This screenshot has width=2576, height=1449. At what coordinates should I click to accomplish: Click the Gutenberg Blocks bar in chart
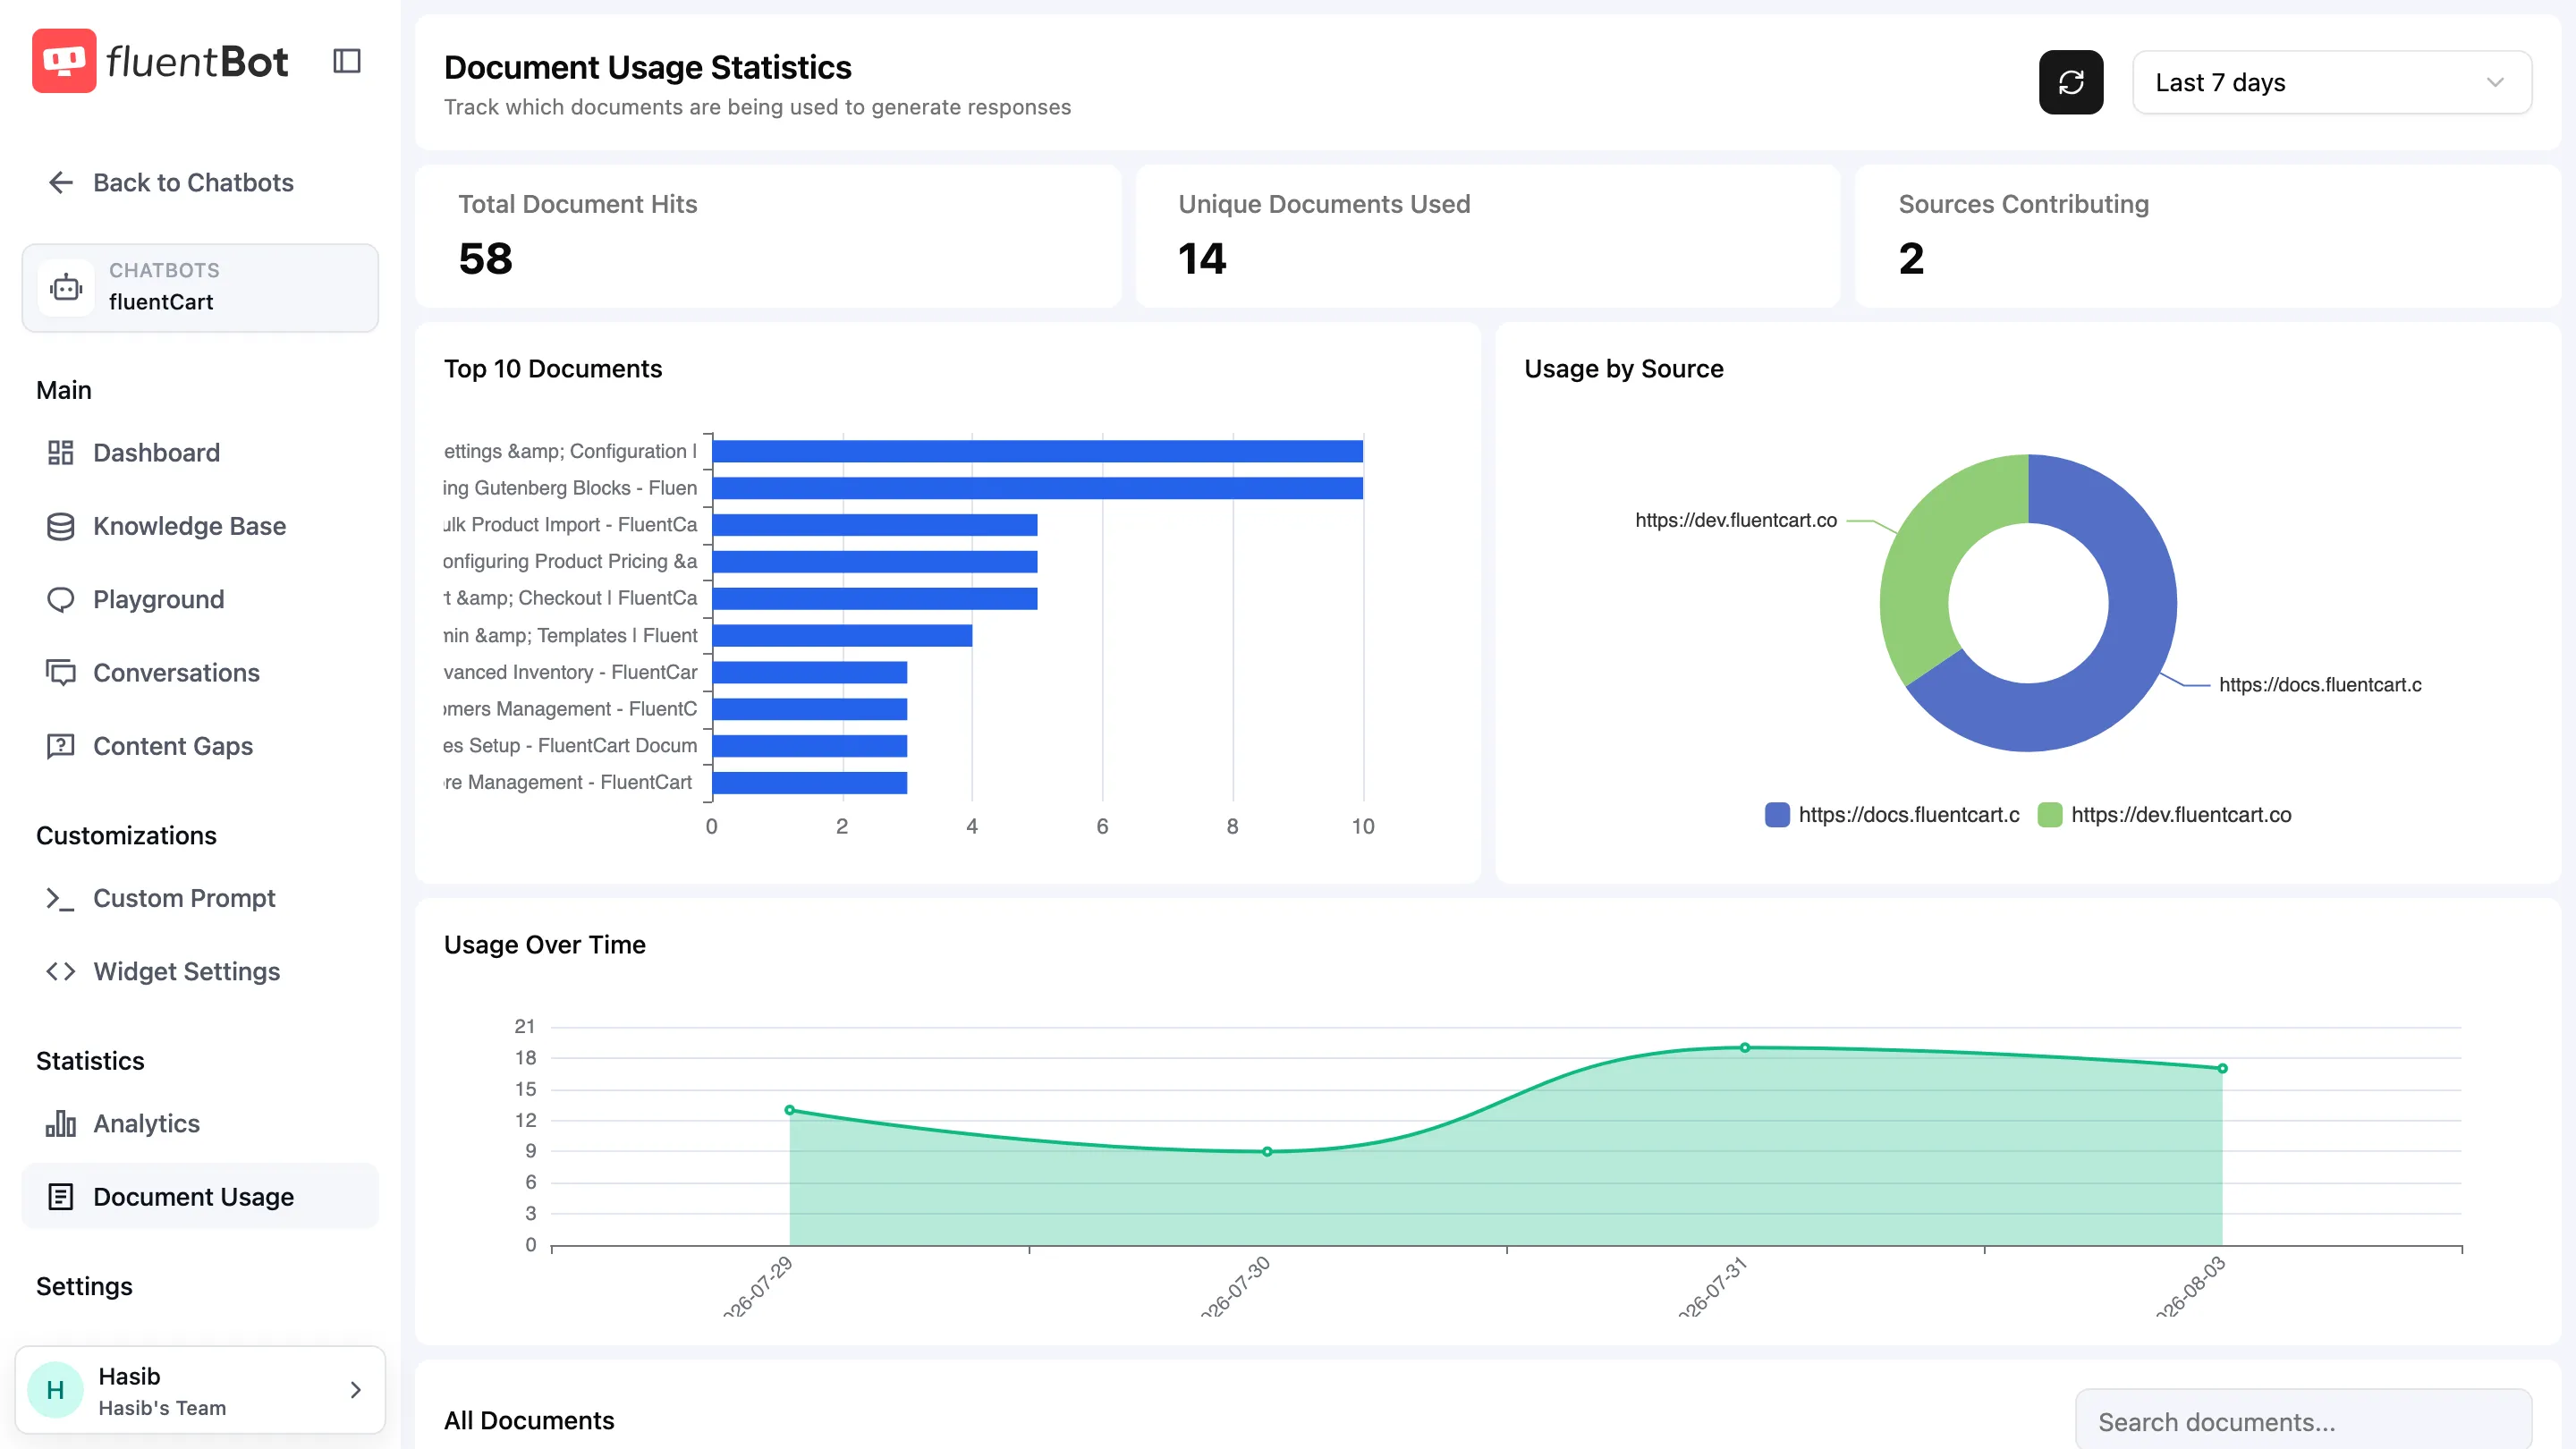(1037, 488)
